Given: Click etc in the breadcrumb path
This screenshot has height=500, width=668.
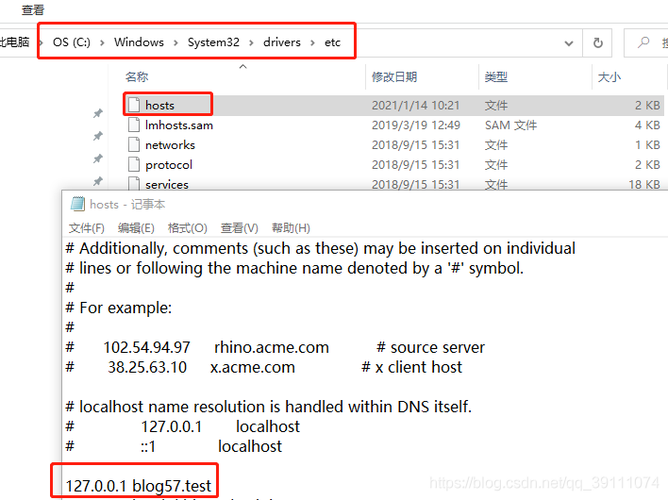Looking at the screenshot, I should [332, 42].
